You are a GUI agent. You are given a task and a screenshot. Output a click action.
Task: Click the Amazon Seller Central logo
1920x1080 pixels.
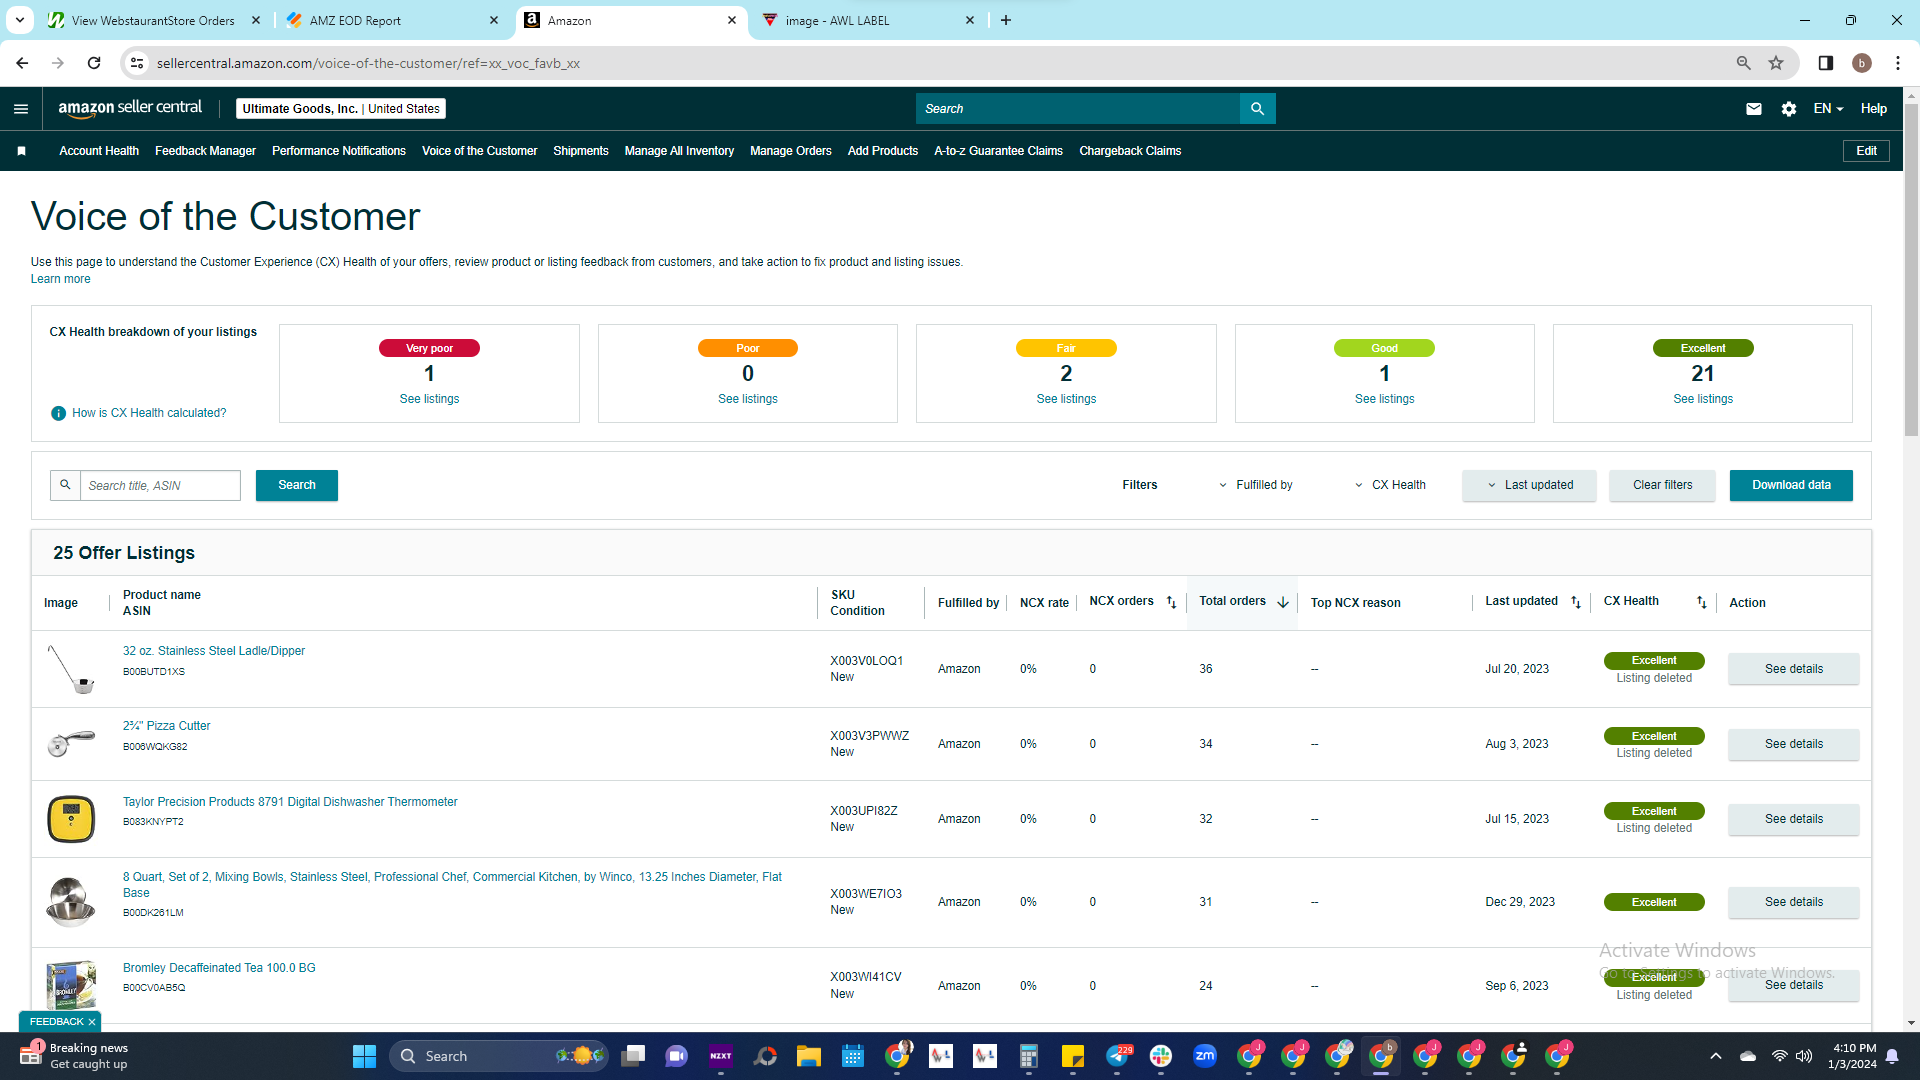tap(130, 108)
